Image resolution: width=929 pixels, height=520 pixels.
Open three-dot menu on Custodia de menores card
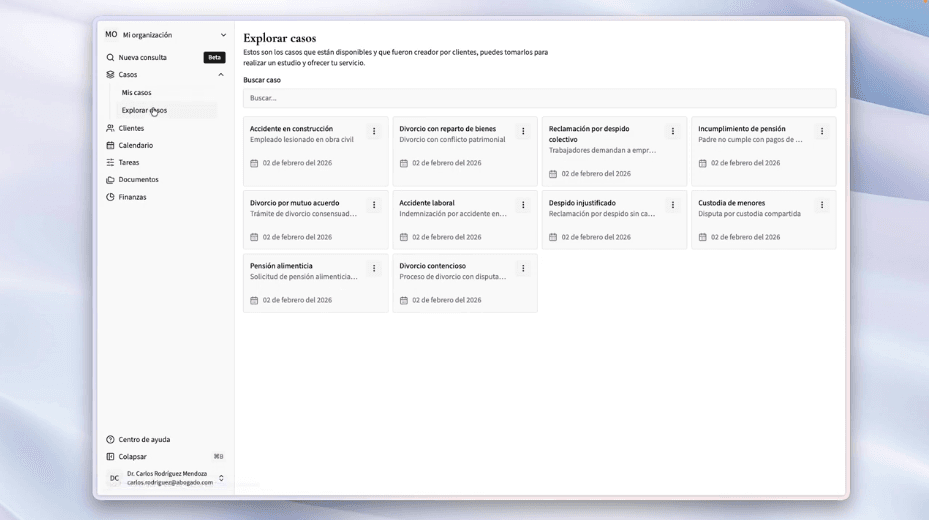[x=822, y=205]
